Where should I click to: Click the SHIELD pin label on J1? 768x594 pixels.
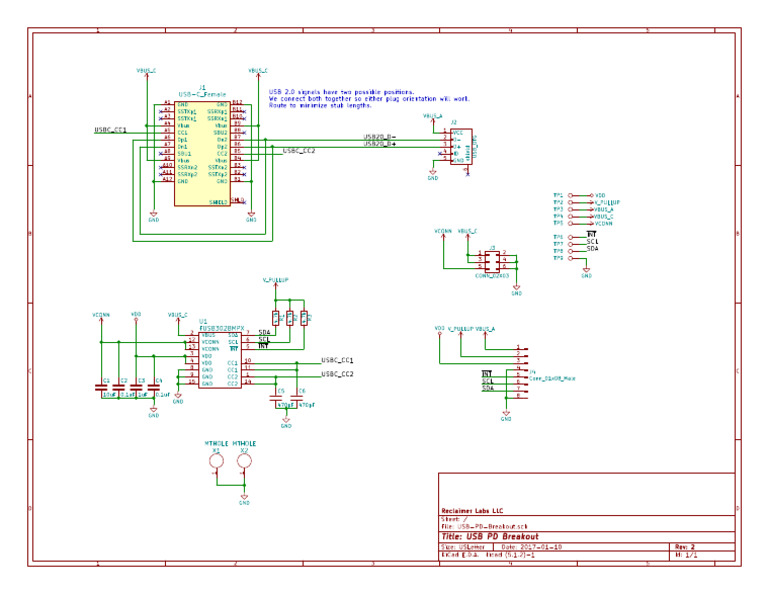(218, 202)
